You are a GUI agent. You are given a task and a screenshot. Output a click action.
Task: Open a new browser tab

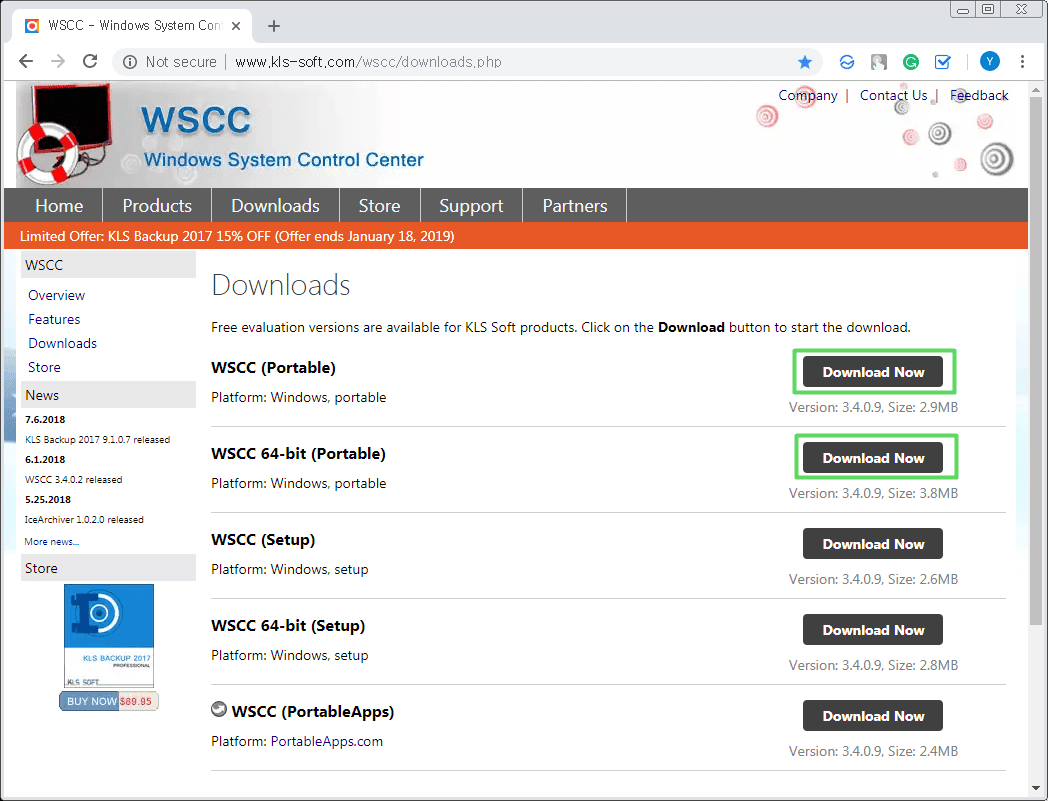pyautogui.click(x=274, y=26)
